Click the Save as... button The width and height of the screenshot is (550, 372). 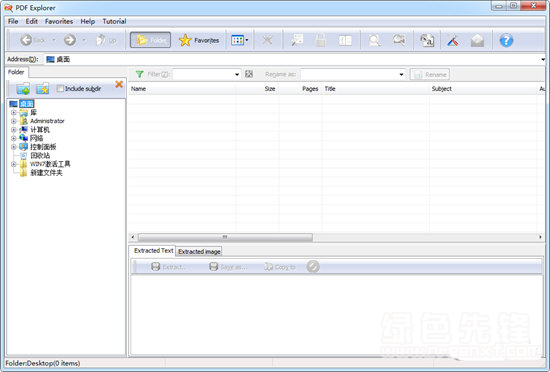[x=228, y=267]
